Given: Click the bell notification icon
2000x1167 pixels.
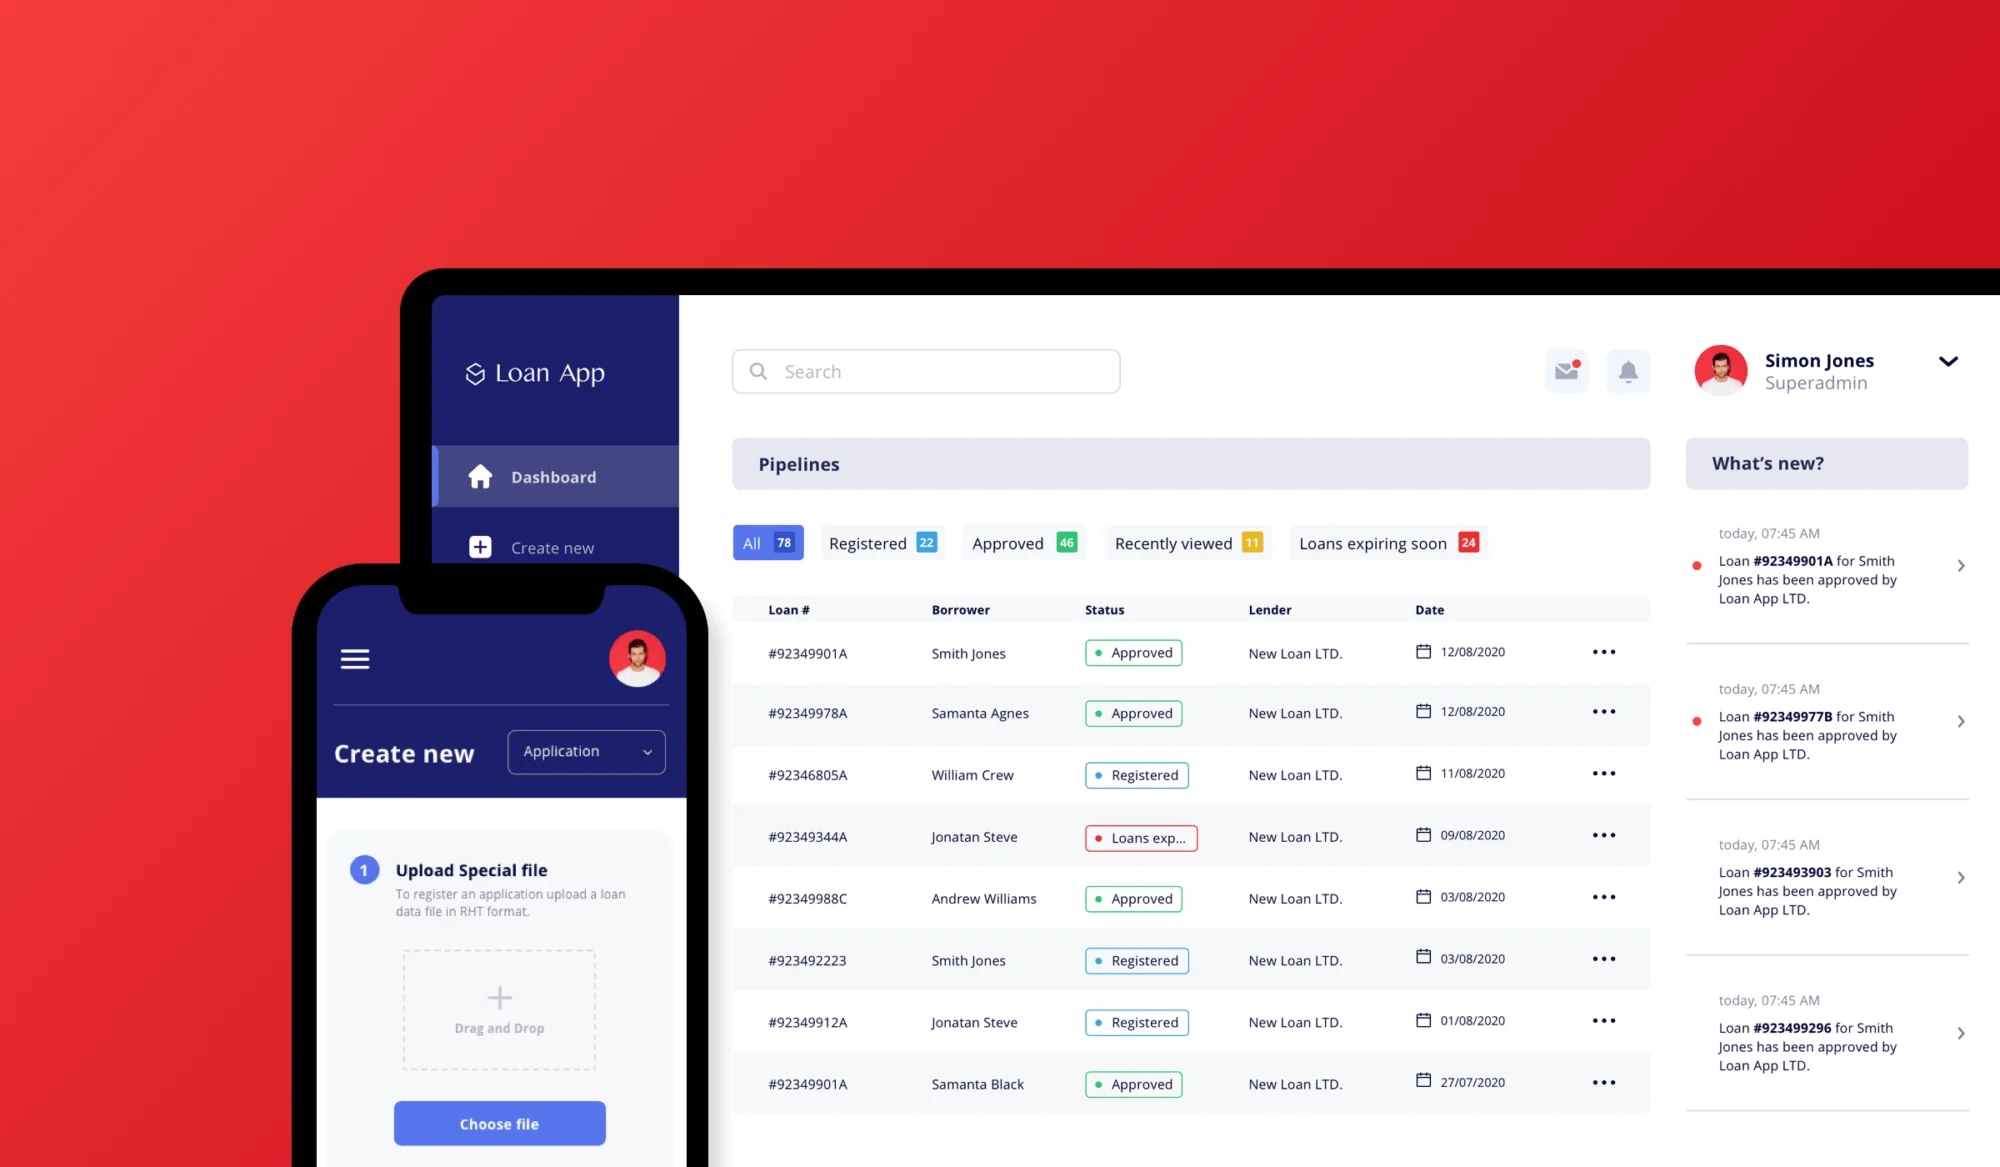Looking at the screenshot, I should point(1628,370).
